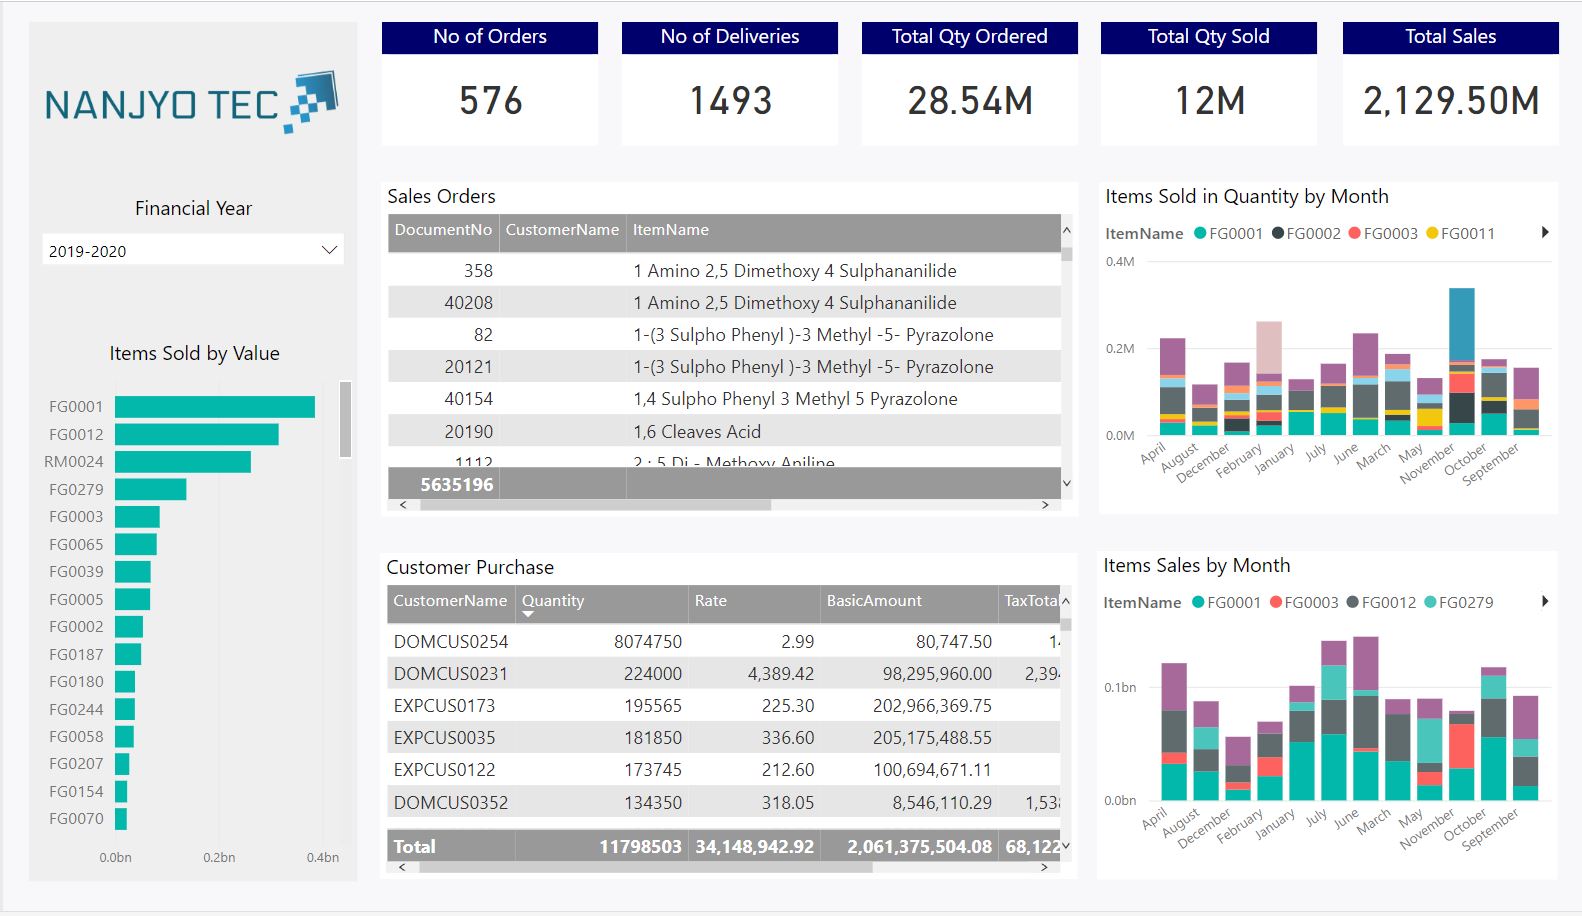The height and width of the screenshot is (916, 1582).
Task: Sort Sales Orders by ItemName column
Action: [x=843, y=230]
